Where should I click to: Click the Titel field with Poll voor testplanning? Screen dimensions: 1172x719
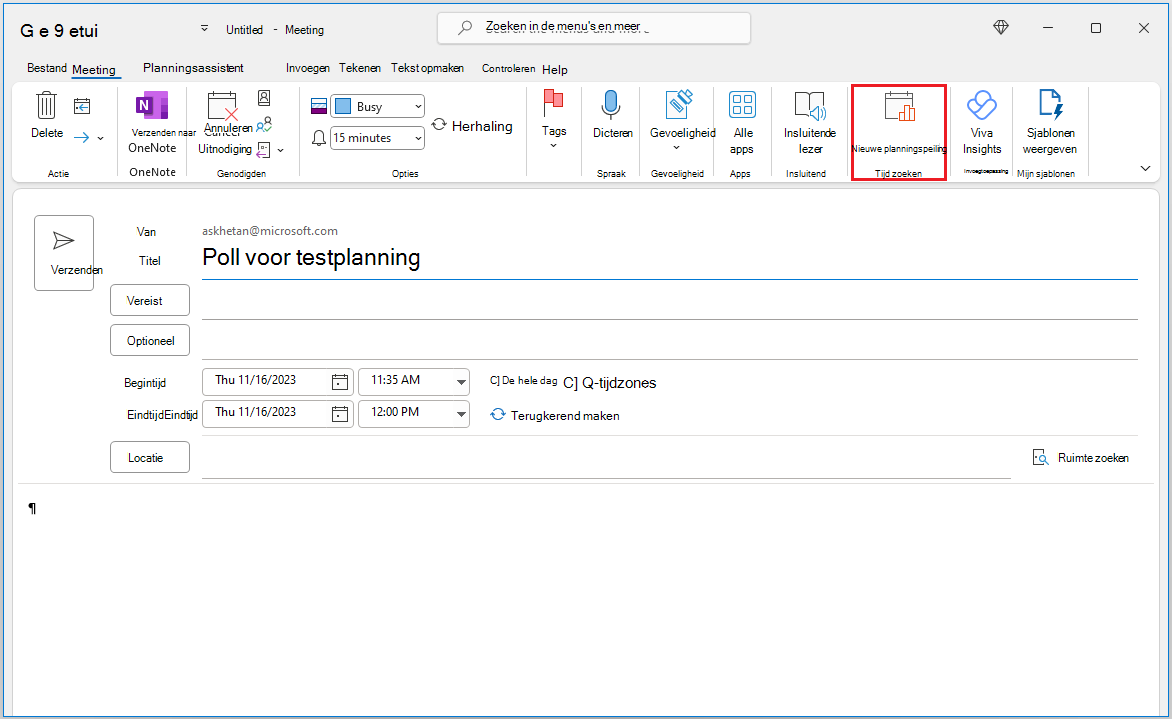(x=670, y=258)
